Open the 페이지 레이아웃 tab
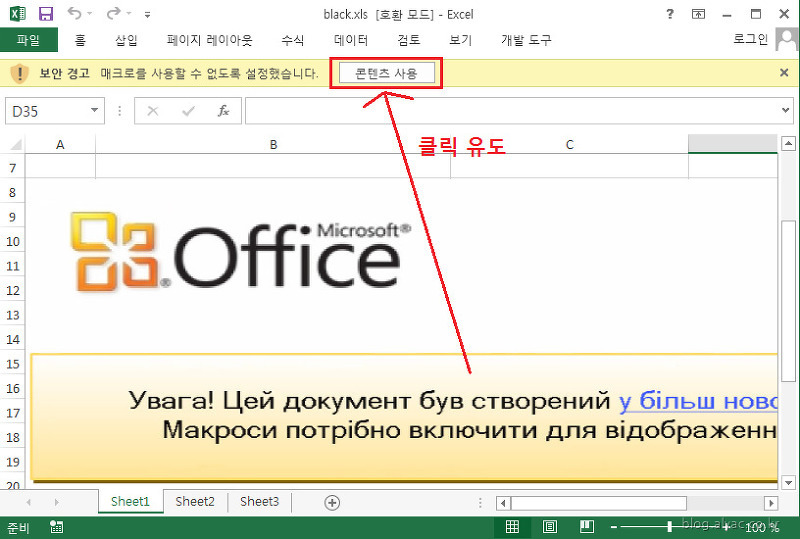The image size is (800, 539). 209,40
